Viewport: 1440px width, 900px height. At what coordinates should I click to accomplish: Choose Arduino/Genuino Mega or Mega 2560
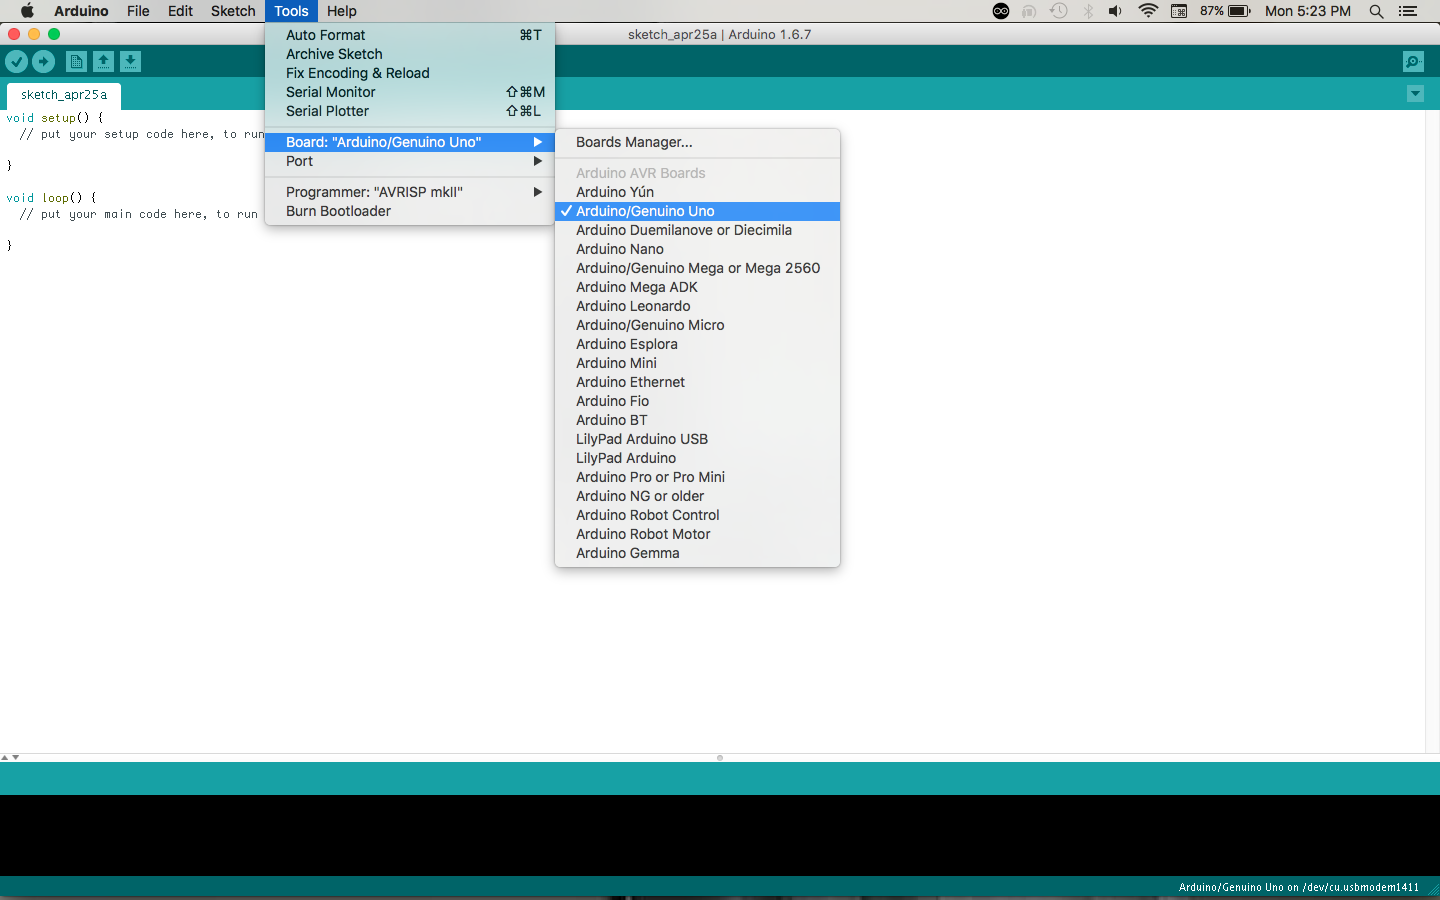[x=697, y=268]
